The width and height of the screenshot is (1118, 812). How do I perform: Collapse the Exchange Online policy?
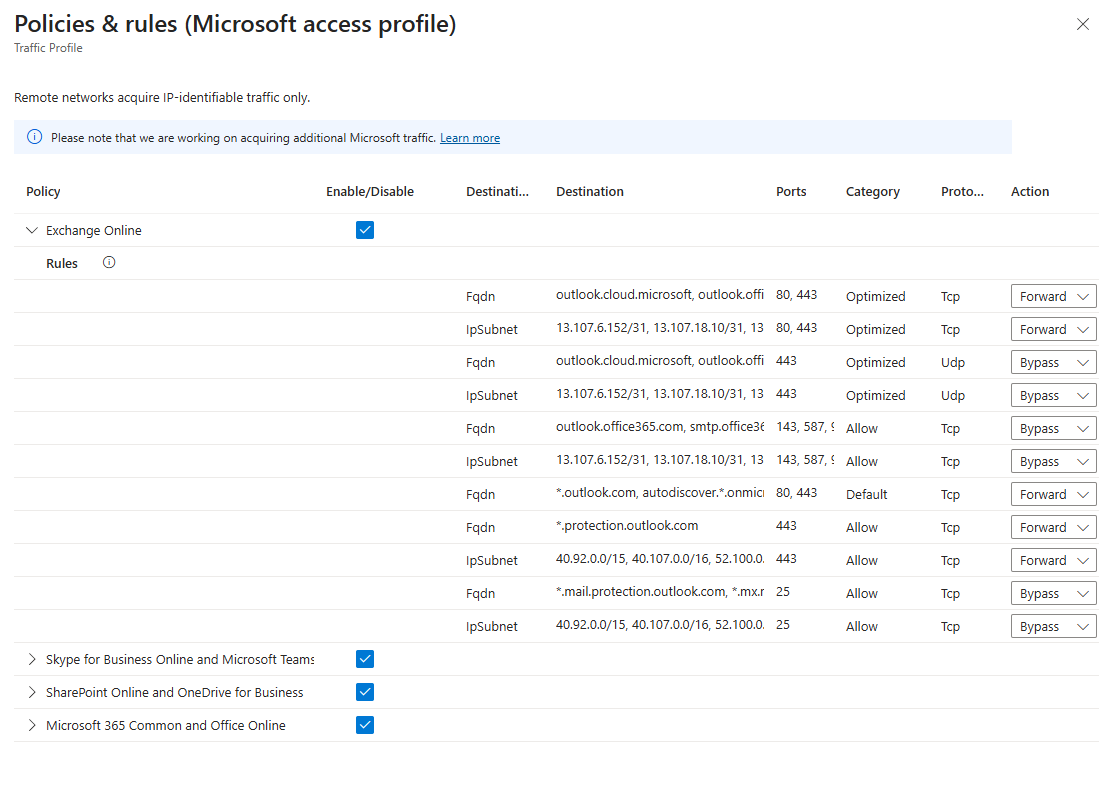(x=31, y=230)
